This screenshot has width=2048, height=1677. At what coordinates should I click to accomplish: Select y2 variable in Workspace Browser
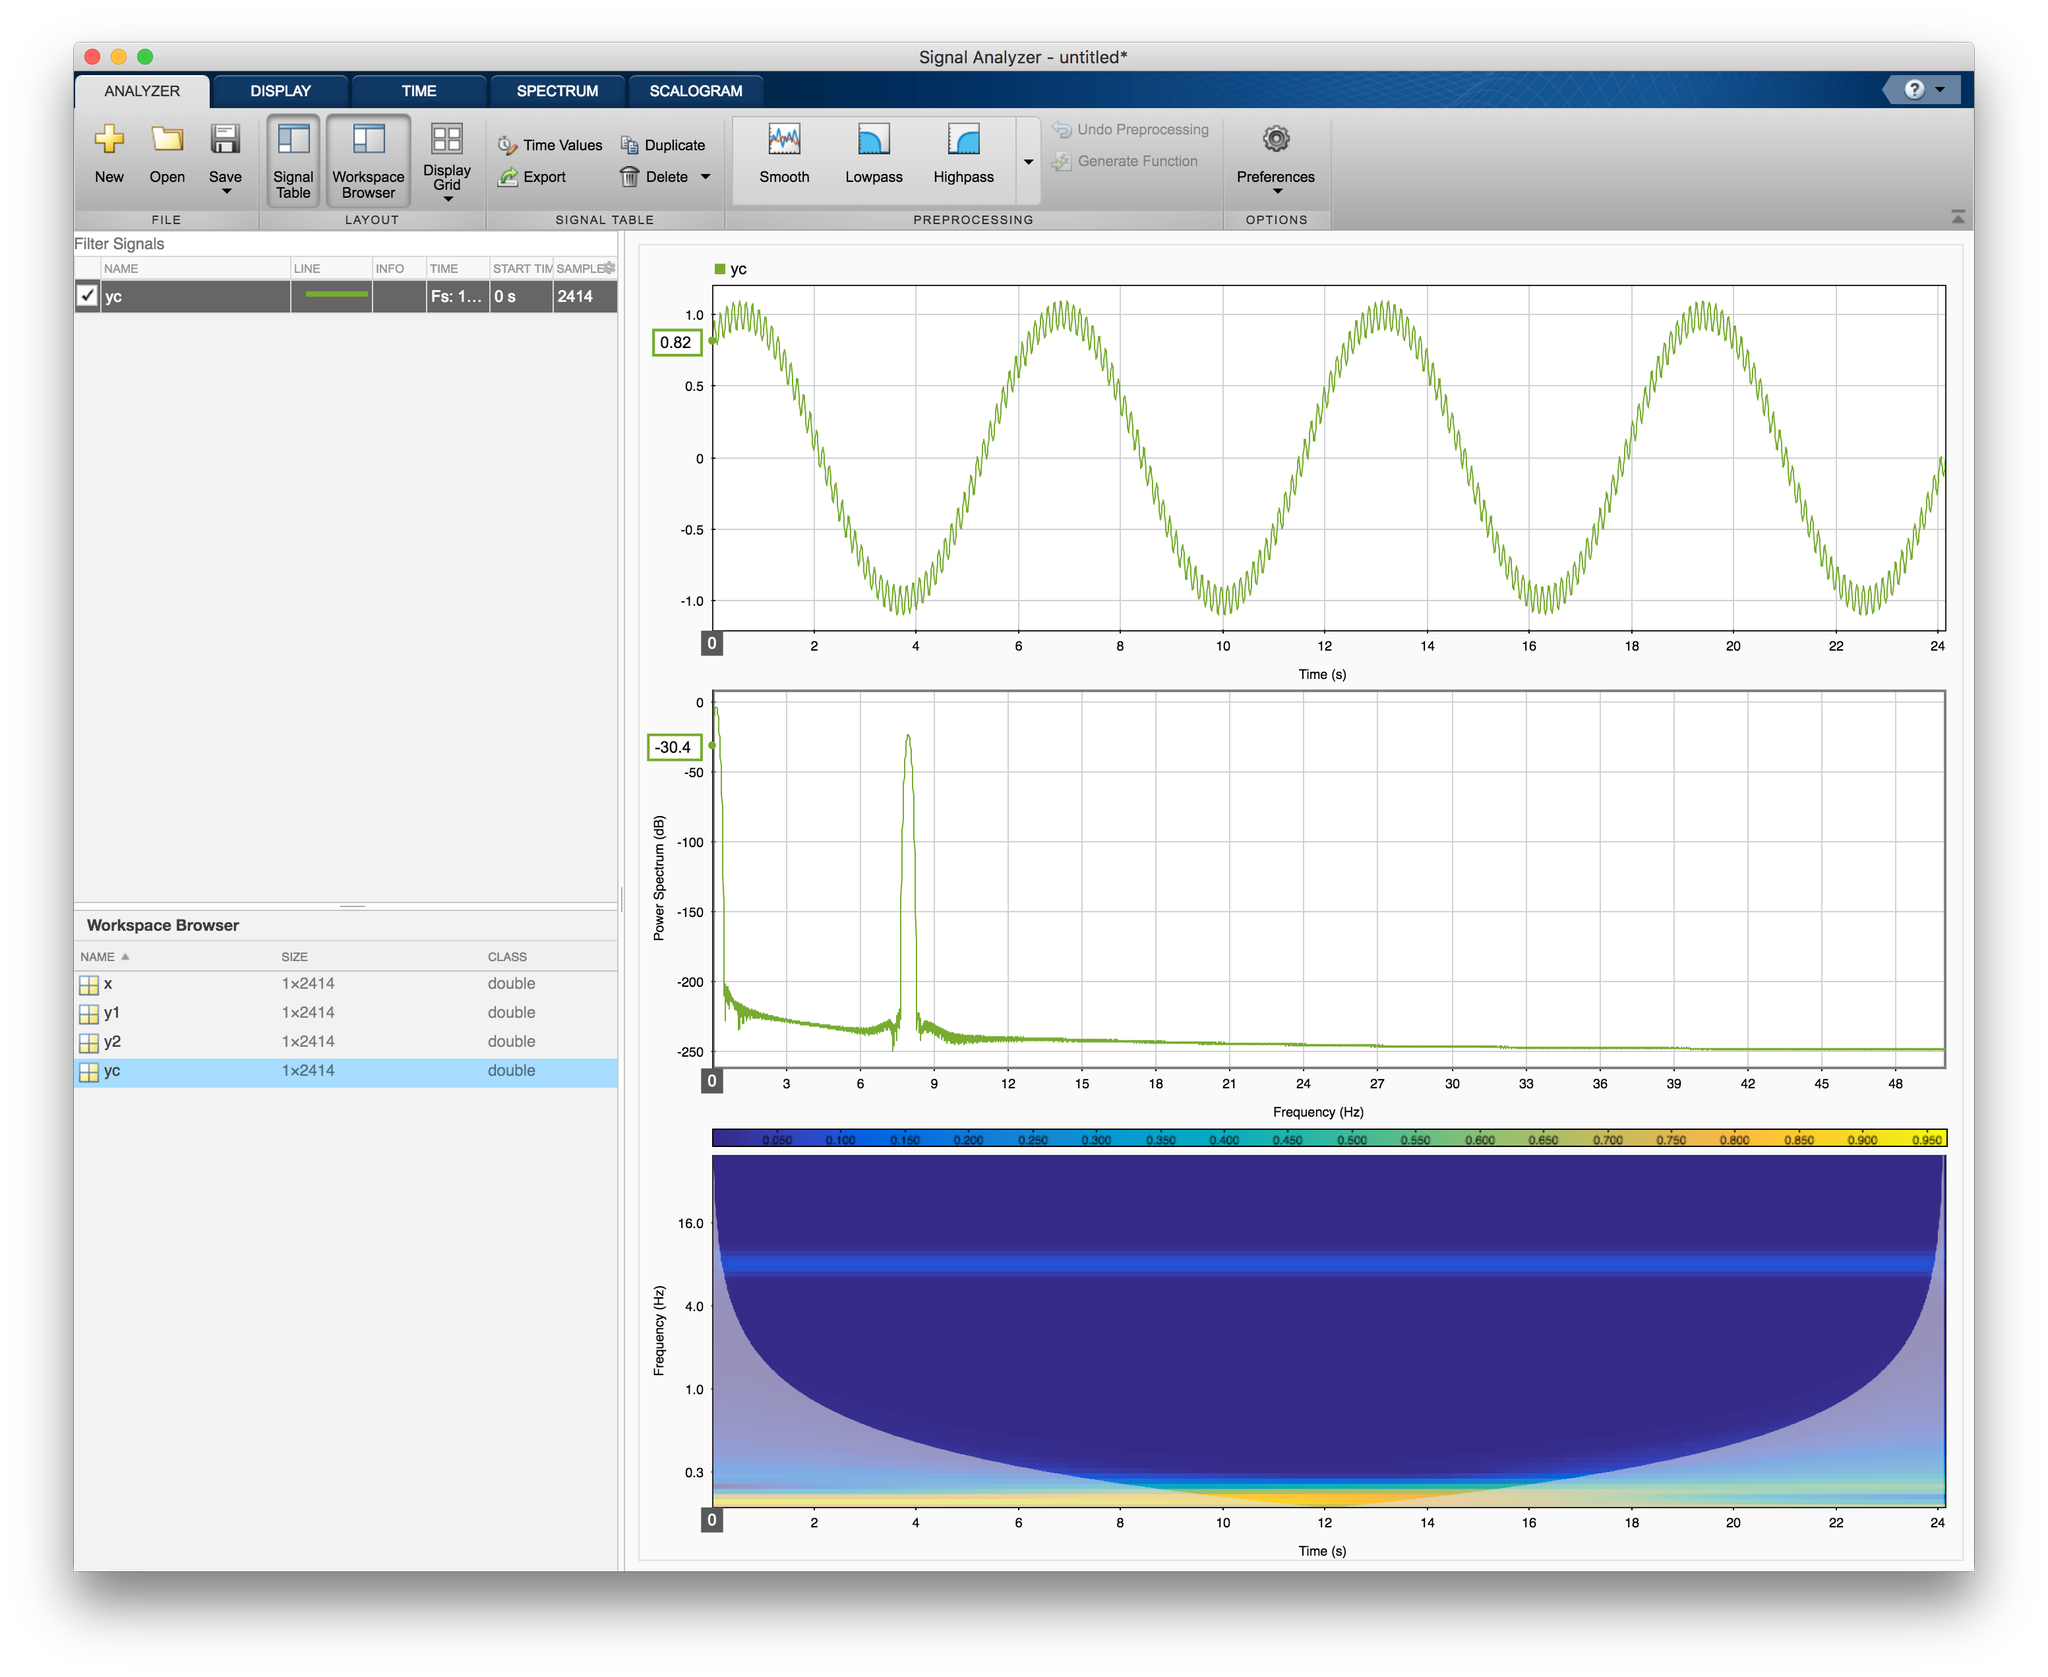[112, 1041]
